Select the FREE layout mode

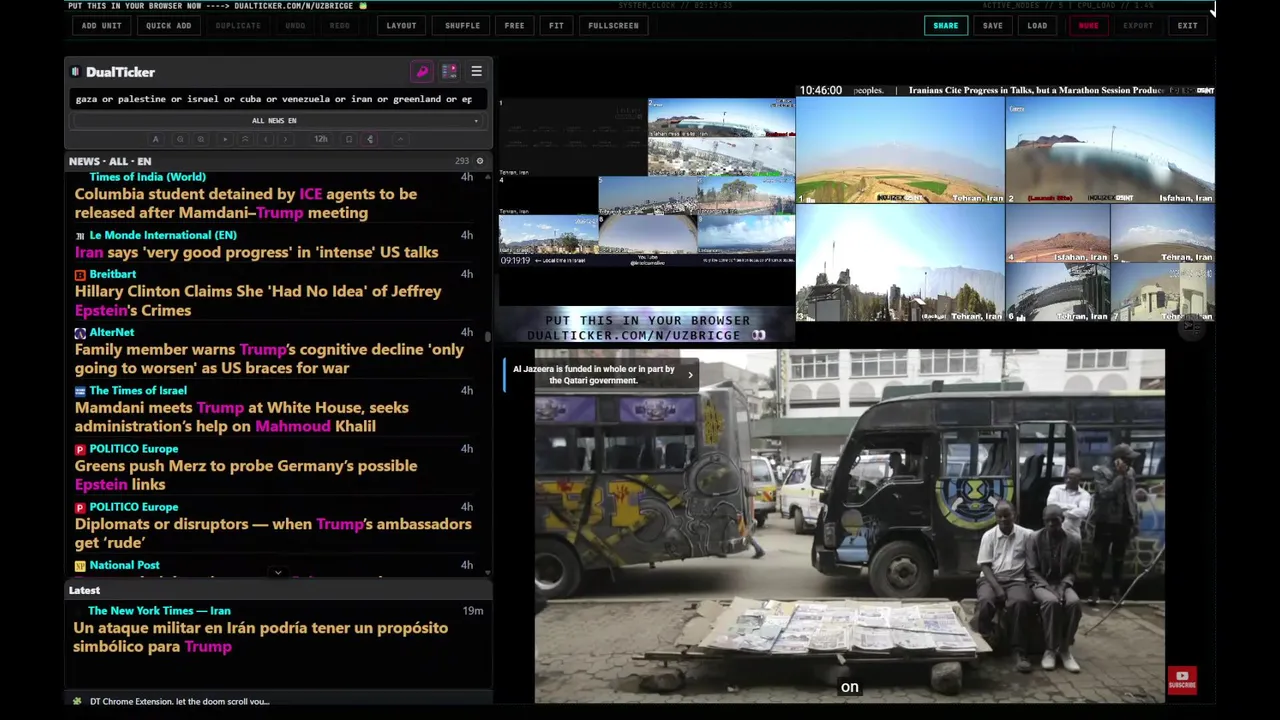[x=514, y=25]
